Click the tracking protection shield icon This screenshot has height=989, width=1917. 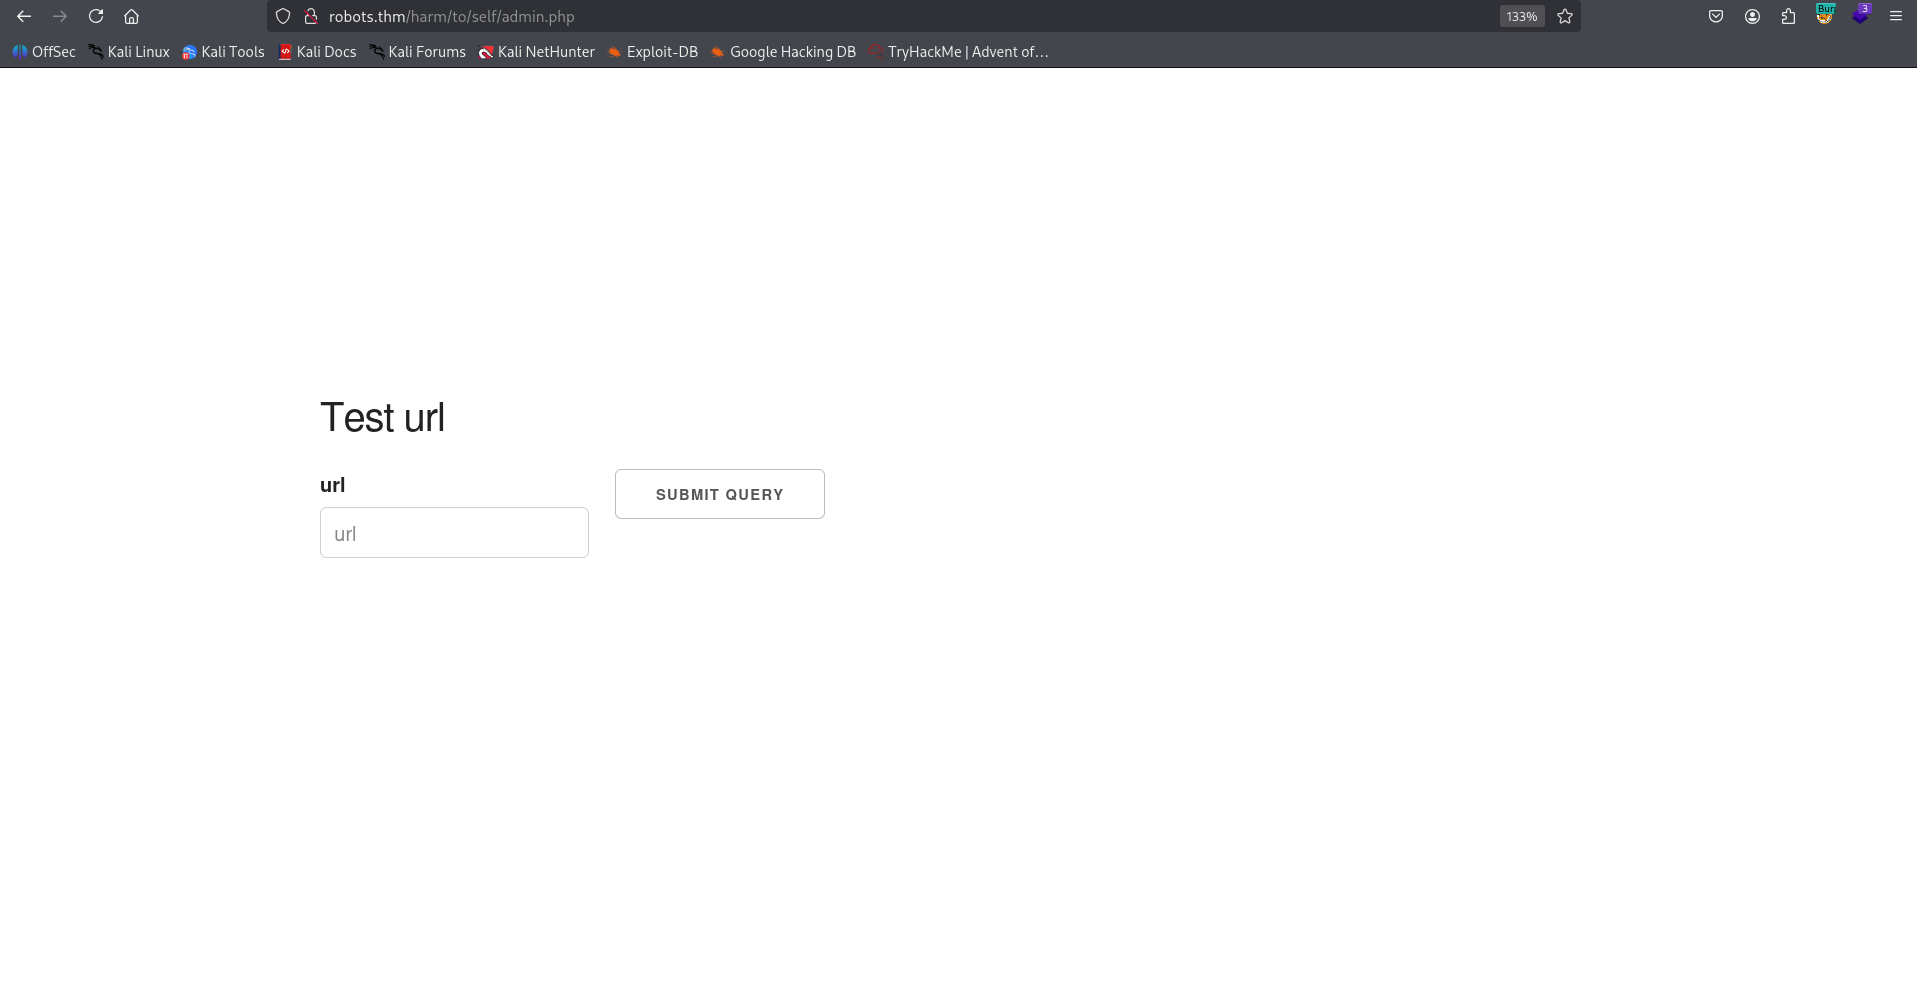[283, 16]
